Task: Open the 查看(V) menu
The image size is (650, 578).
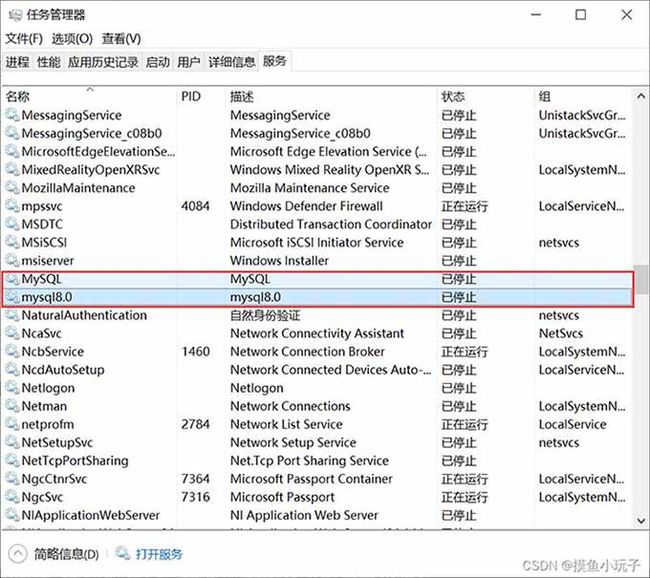Action: click(x=121, y=39)
